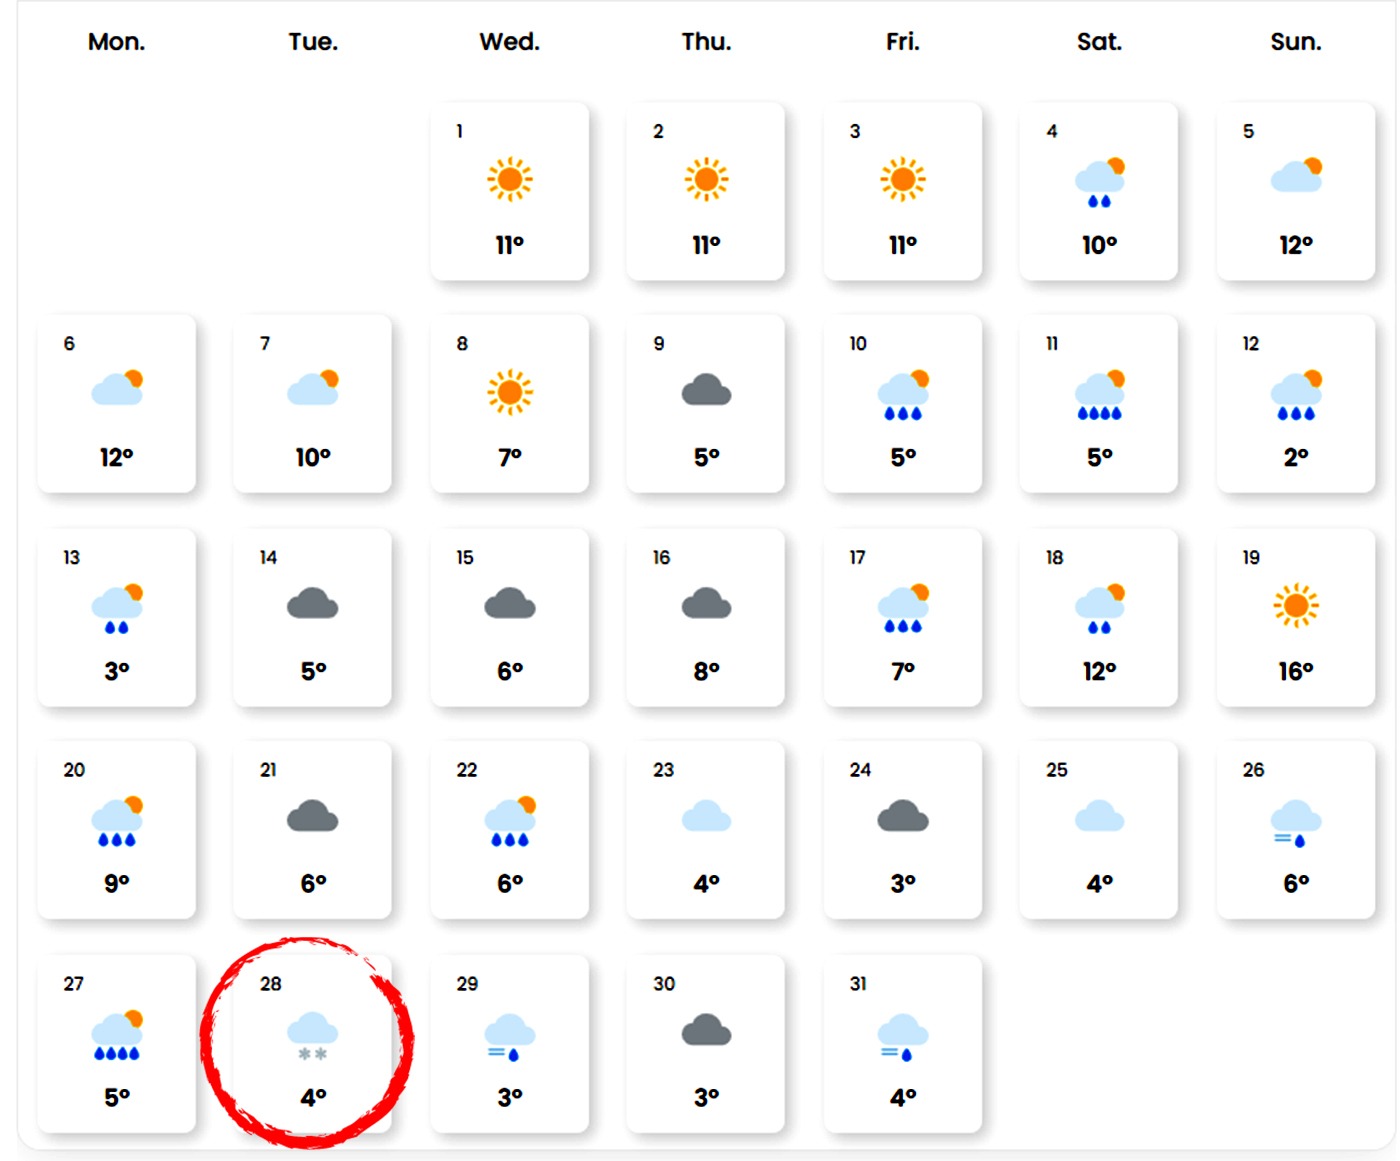This screenshot has height=1161, width=1400.
Task: Click the partly cloudy icon on day 5
Action: point(1295,176)
